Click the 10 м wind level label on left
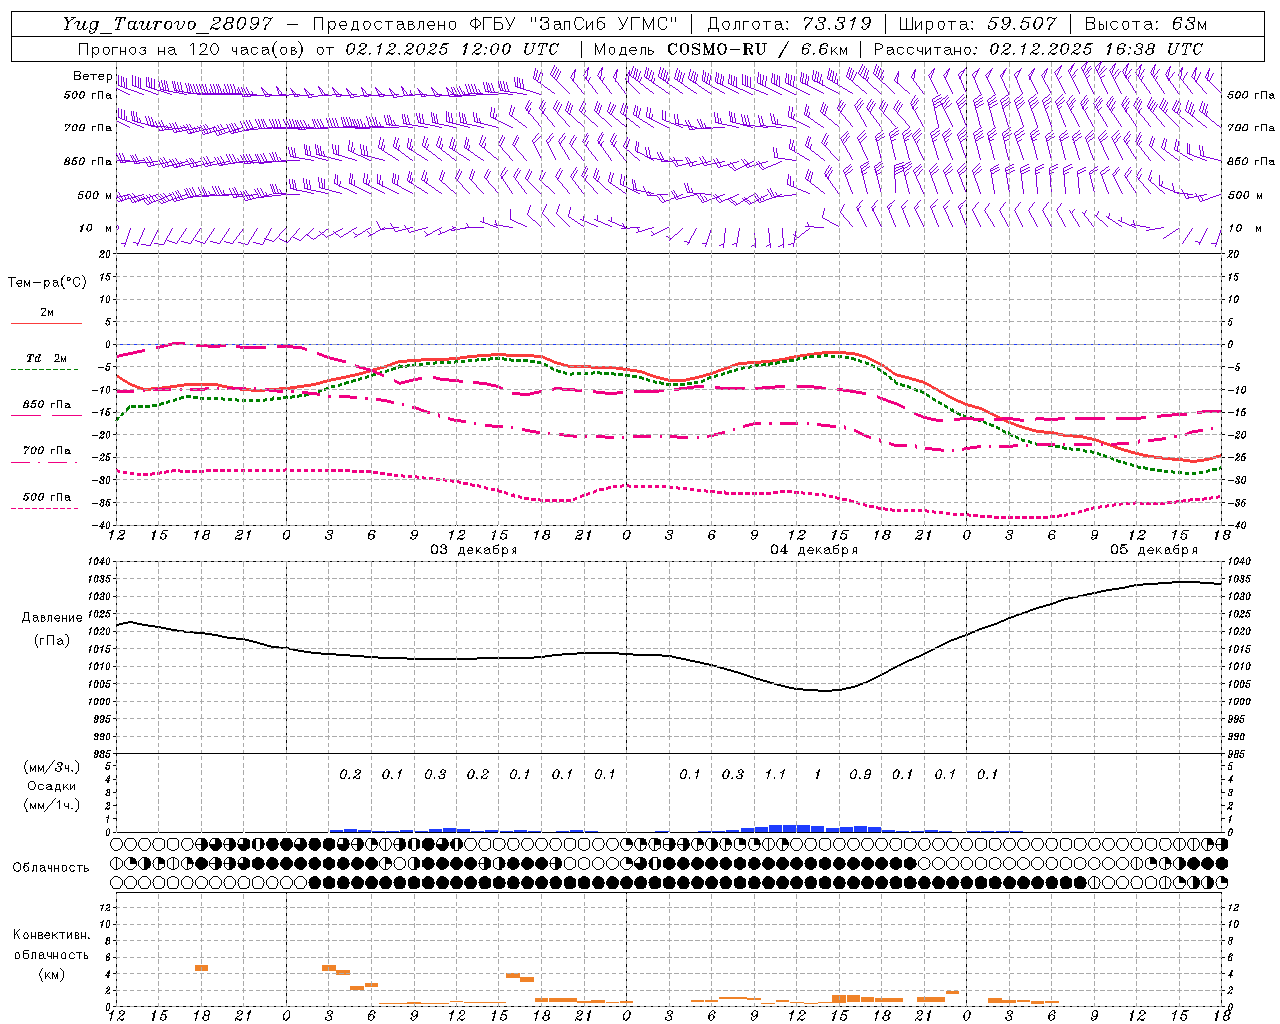 coord(97,228)
